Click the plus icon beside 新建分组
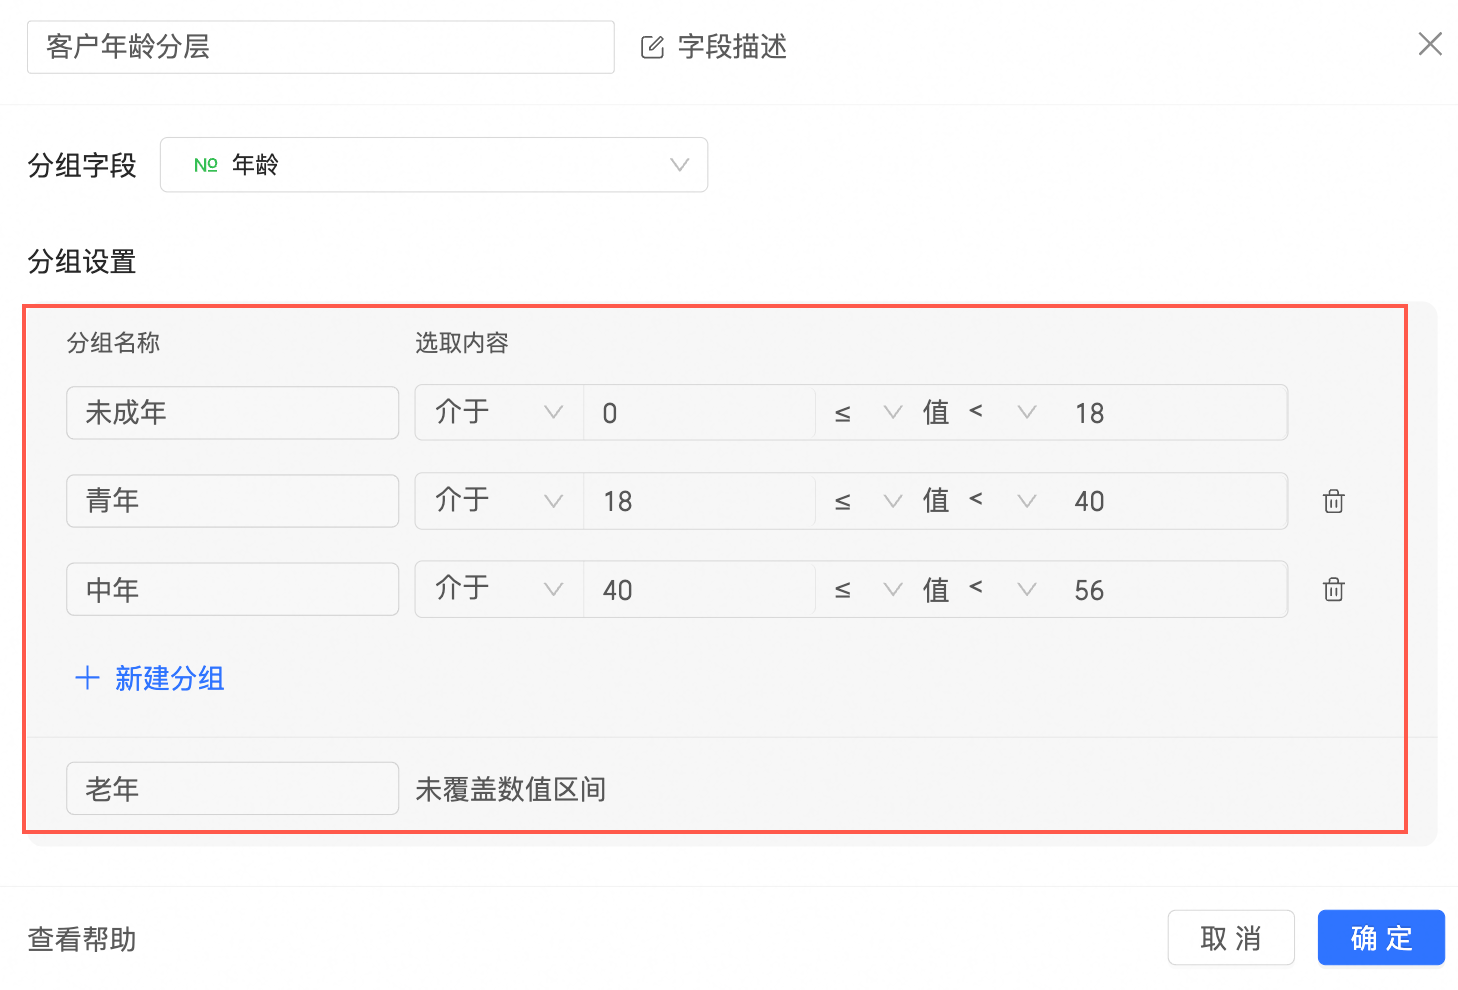This screenshot has width=1458, height=990. [x=87, y=678]
